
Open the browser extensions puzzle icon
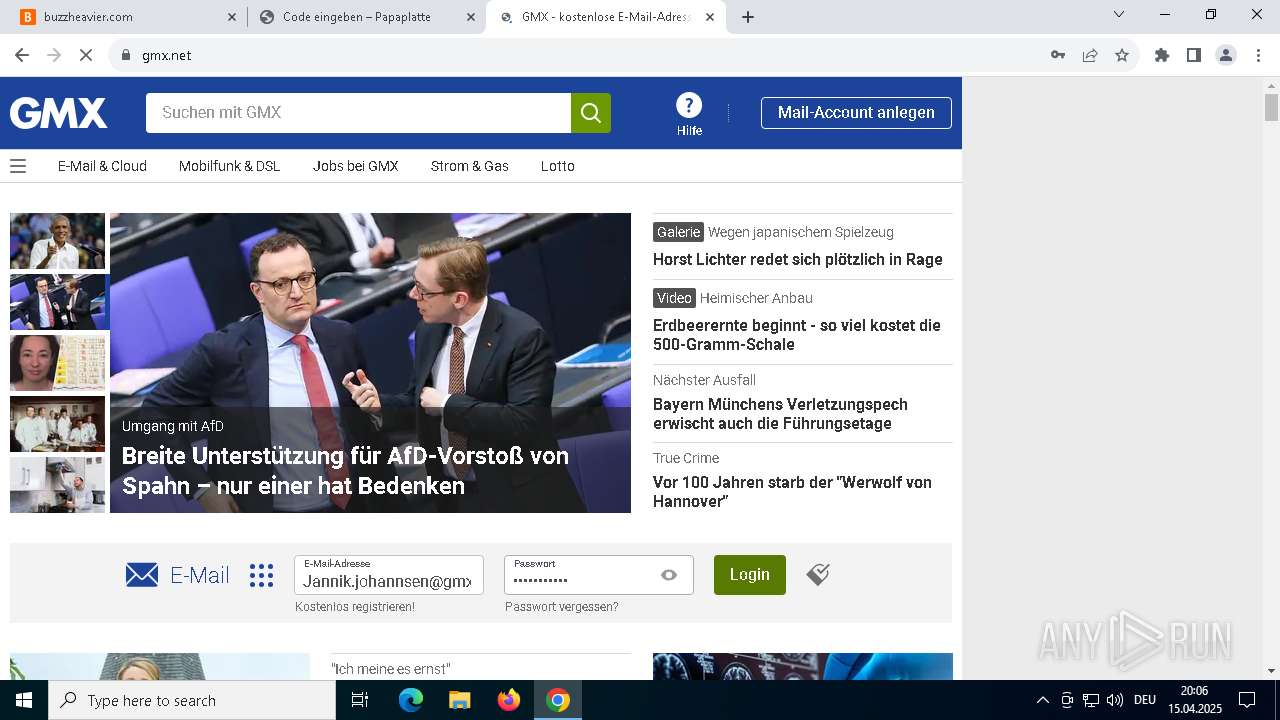[1162, 55]
